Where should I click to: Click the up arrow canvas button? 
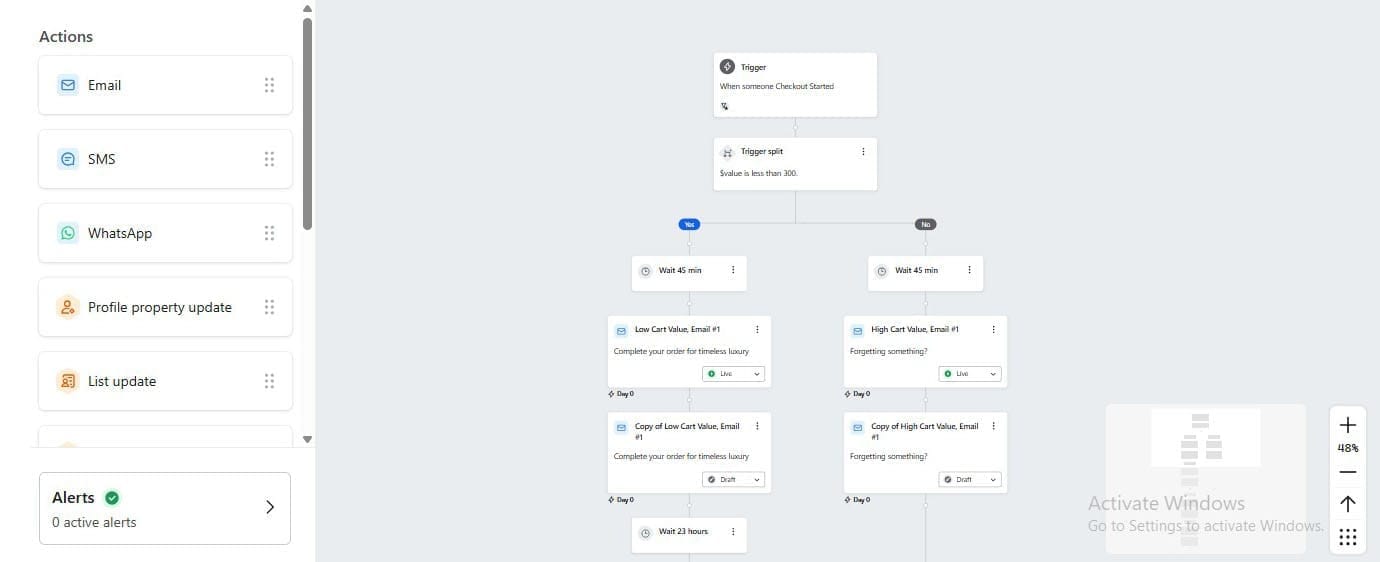1347,504
